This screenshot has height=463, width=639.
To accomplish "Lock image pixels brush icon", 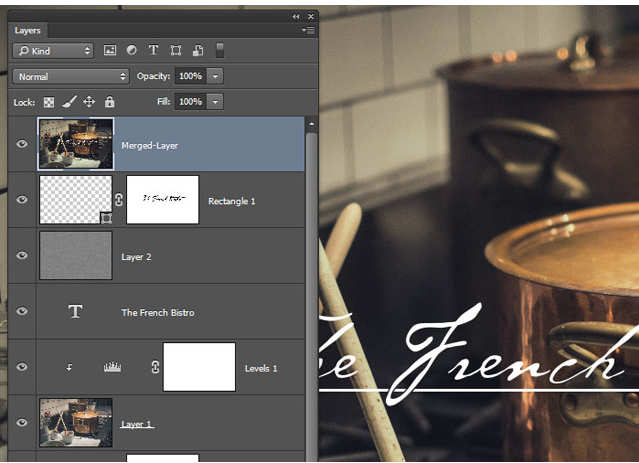I will (x=69, y=101).
